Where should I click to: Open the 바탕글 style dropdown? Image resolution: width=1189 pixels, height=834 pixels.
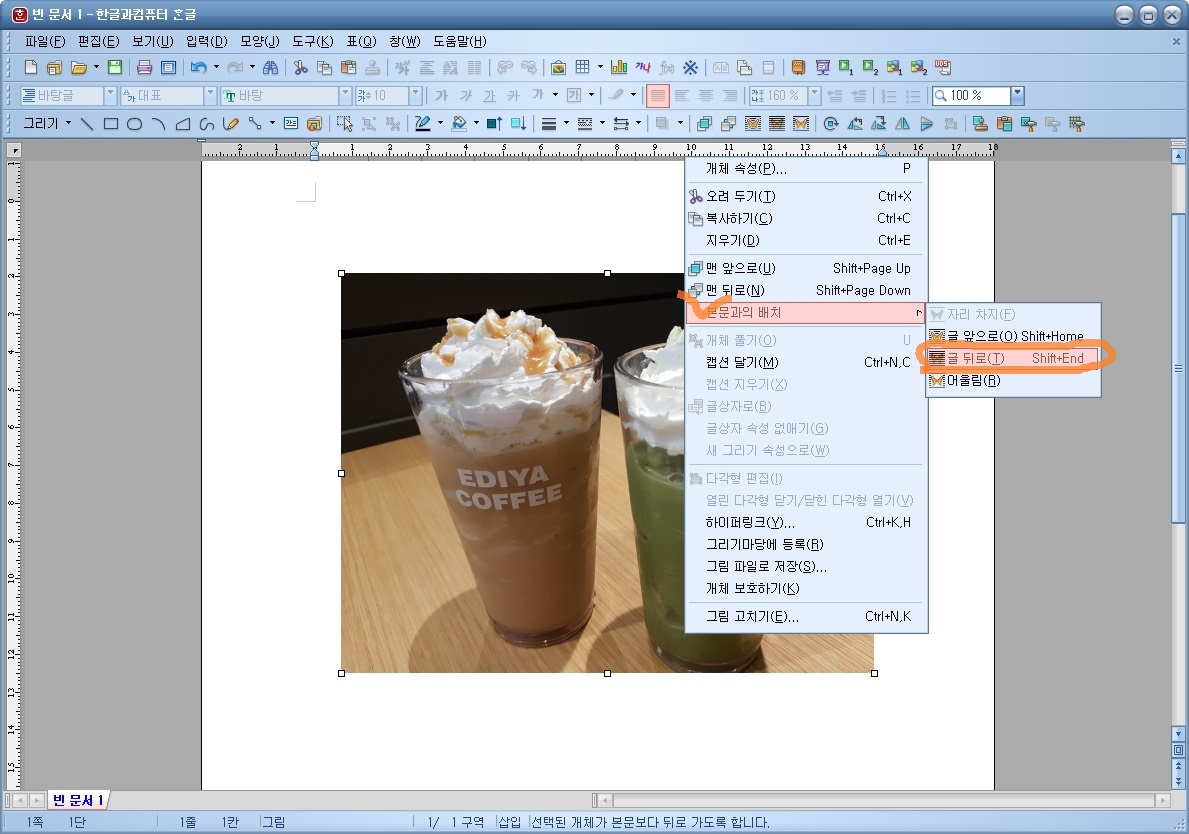[110, 96]
